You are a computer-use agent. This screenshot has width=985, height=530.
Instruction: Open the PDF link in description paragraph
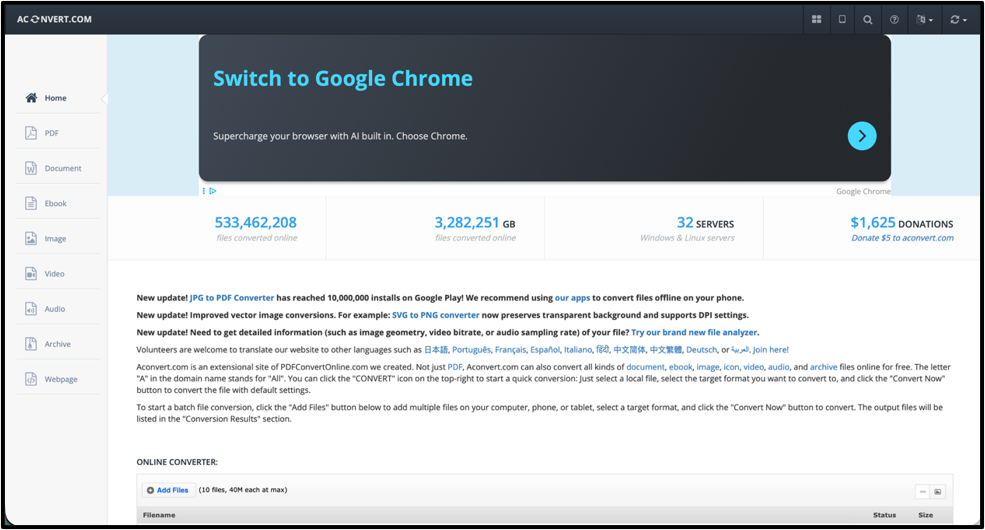pos(454,367)
